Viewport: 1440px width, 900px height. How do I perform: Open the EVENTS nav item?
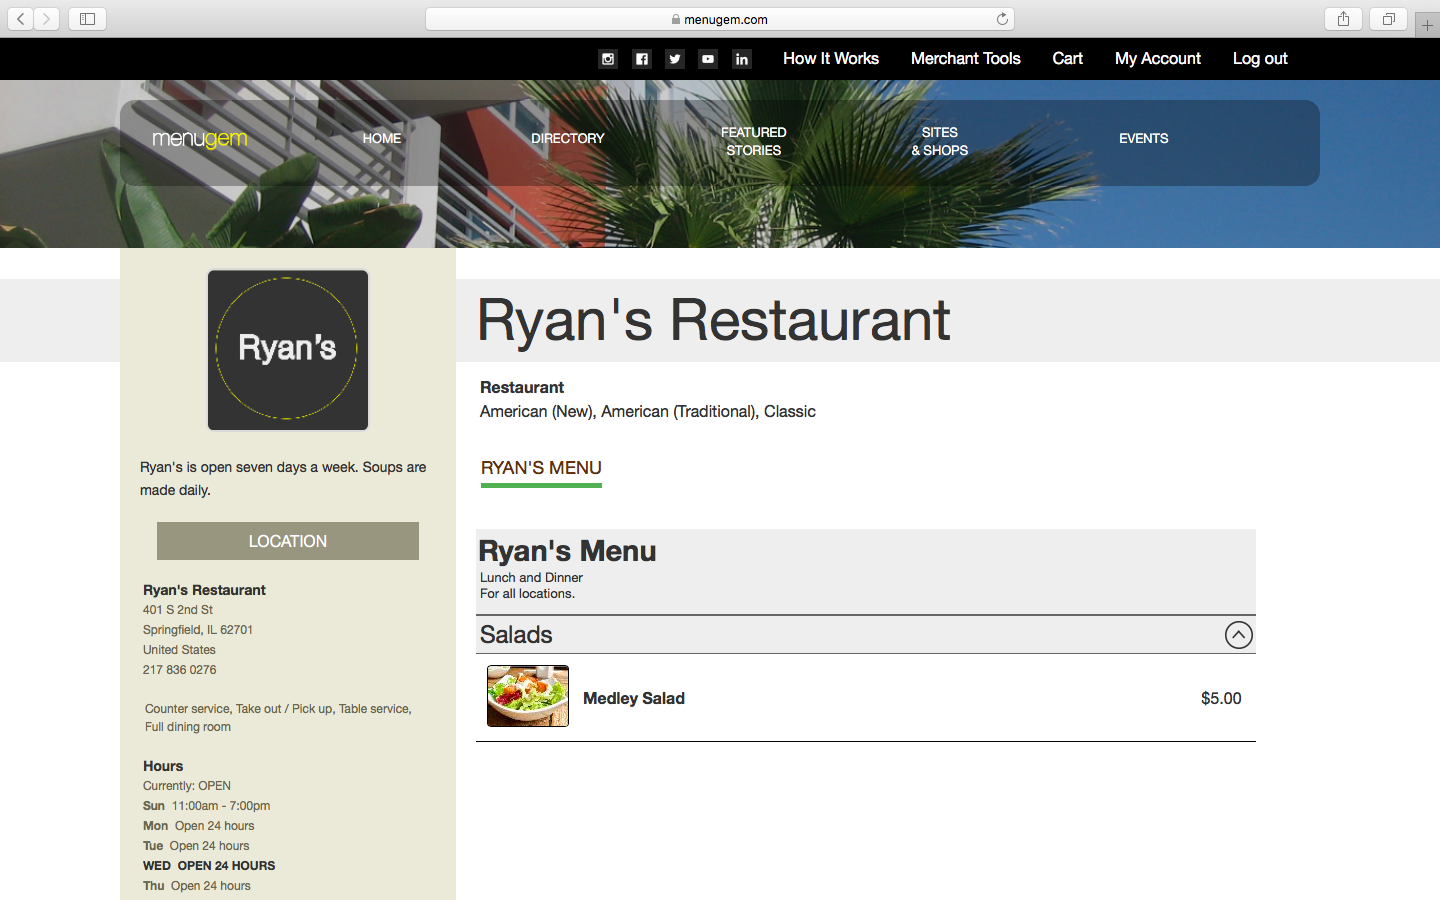click(x=1144, y=139)
